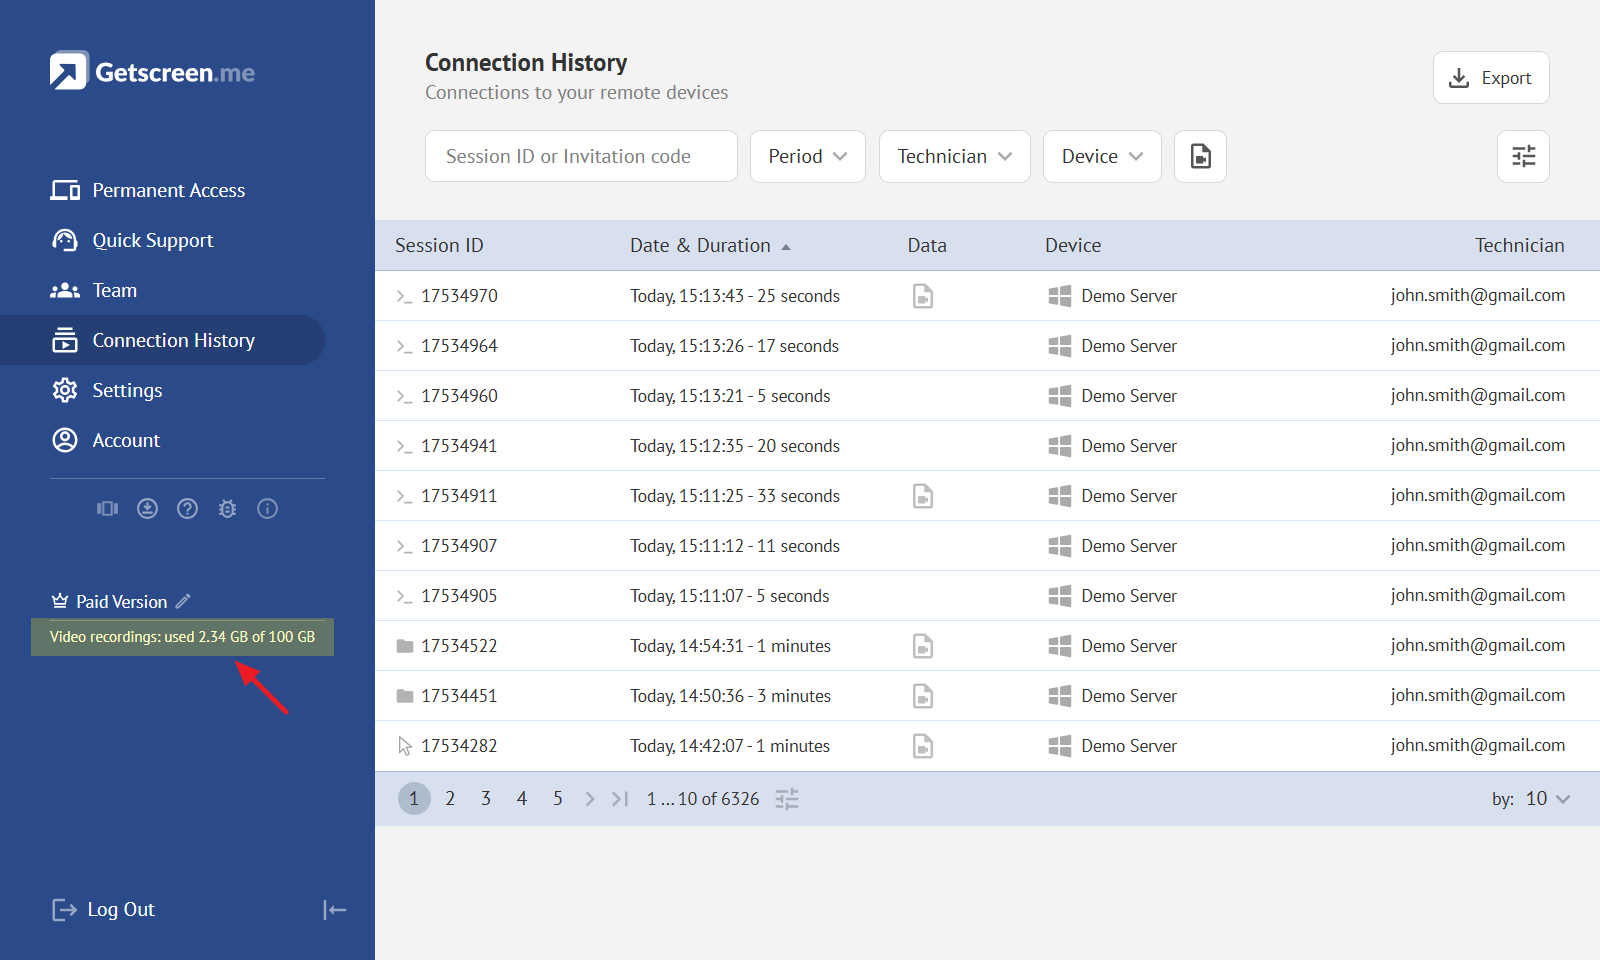The image size is (1600, 960).
Task: Open the Device filter dropdown
Action: pos(1101,157)
